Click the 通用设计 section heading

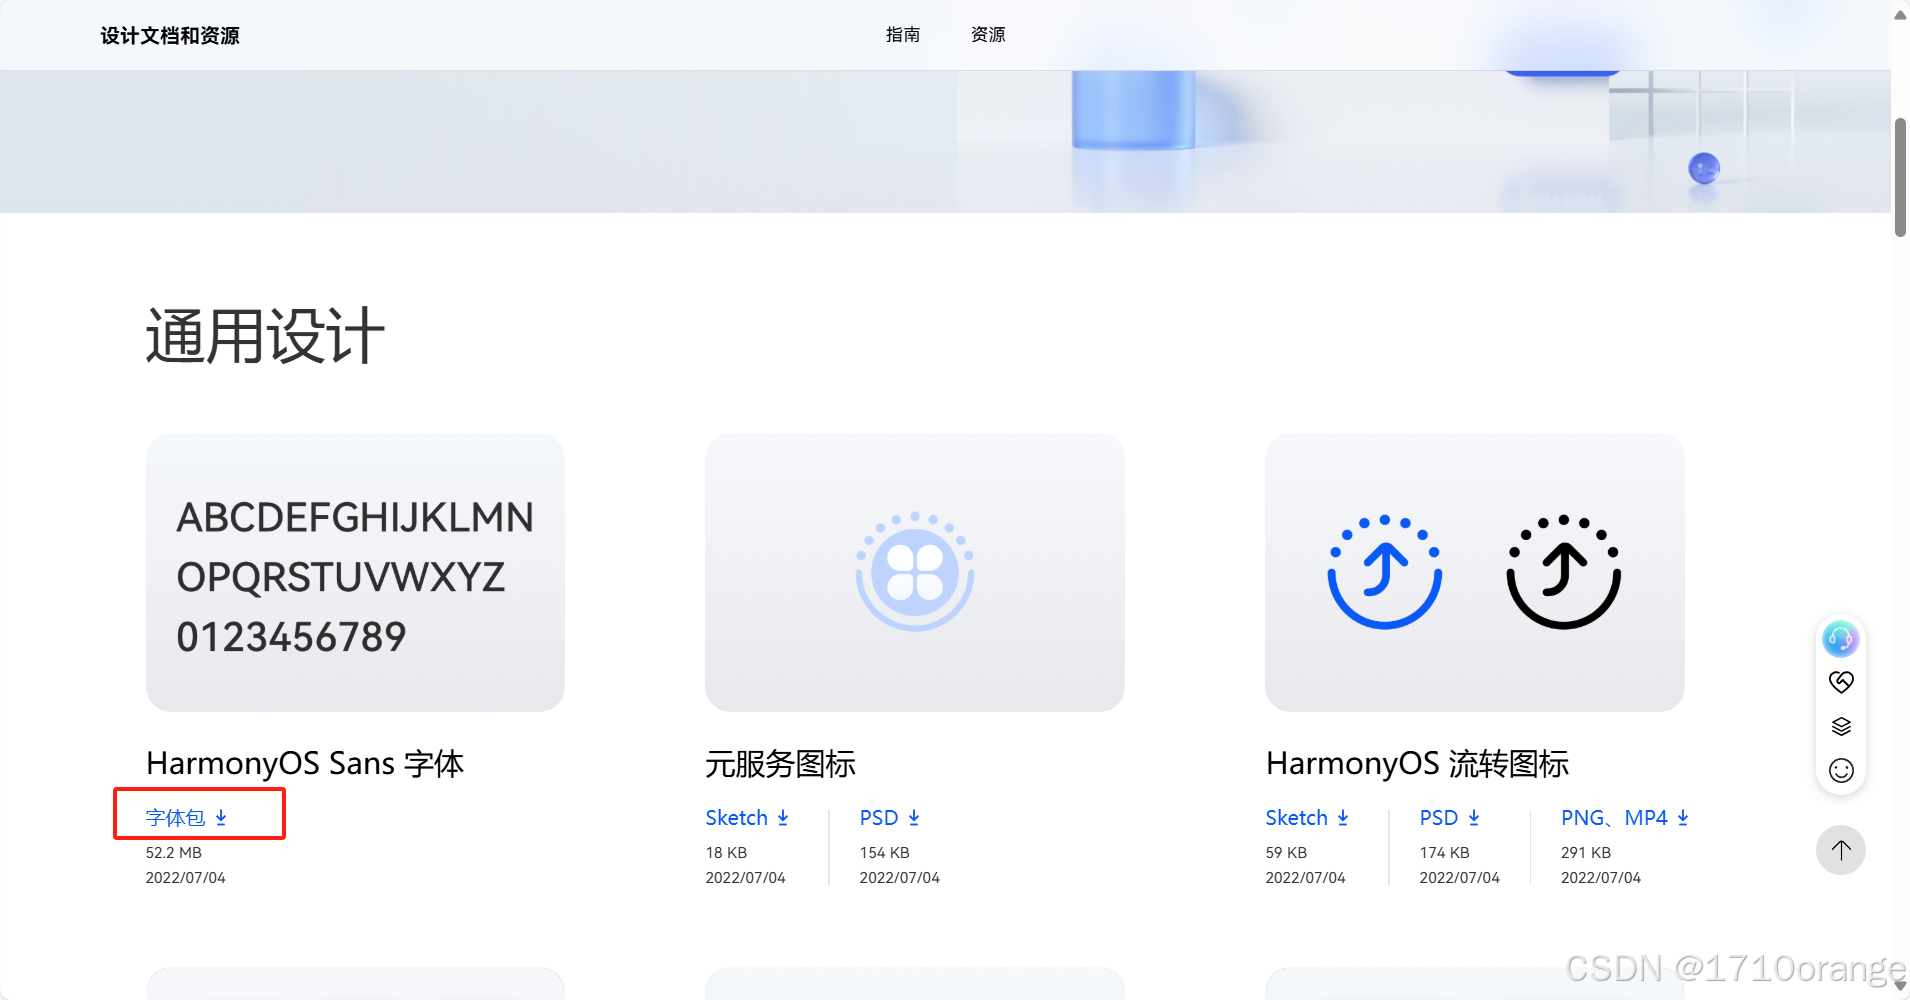265,336
